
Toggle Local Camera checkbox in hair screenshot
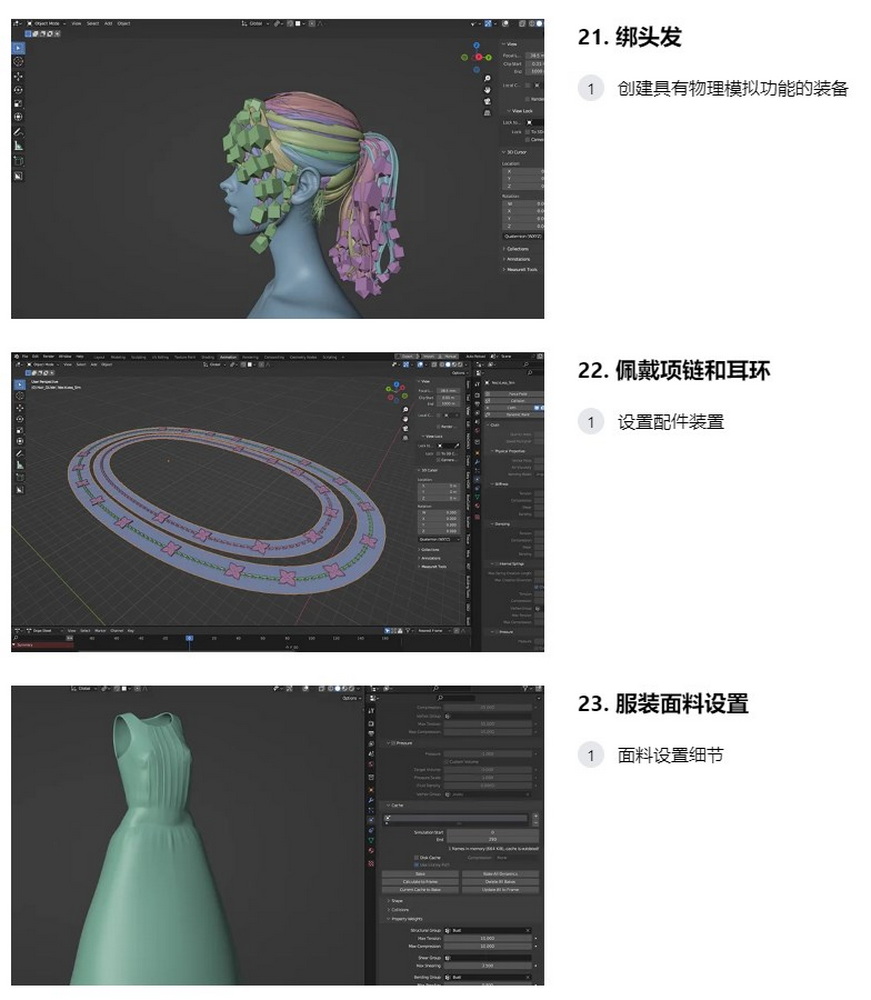tap(527, 85)
